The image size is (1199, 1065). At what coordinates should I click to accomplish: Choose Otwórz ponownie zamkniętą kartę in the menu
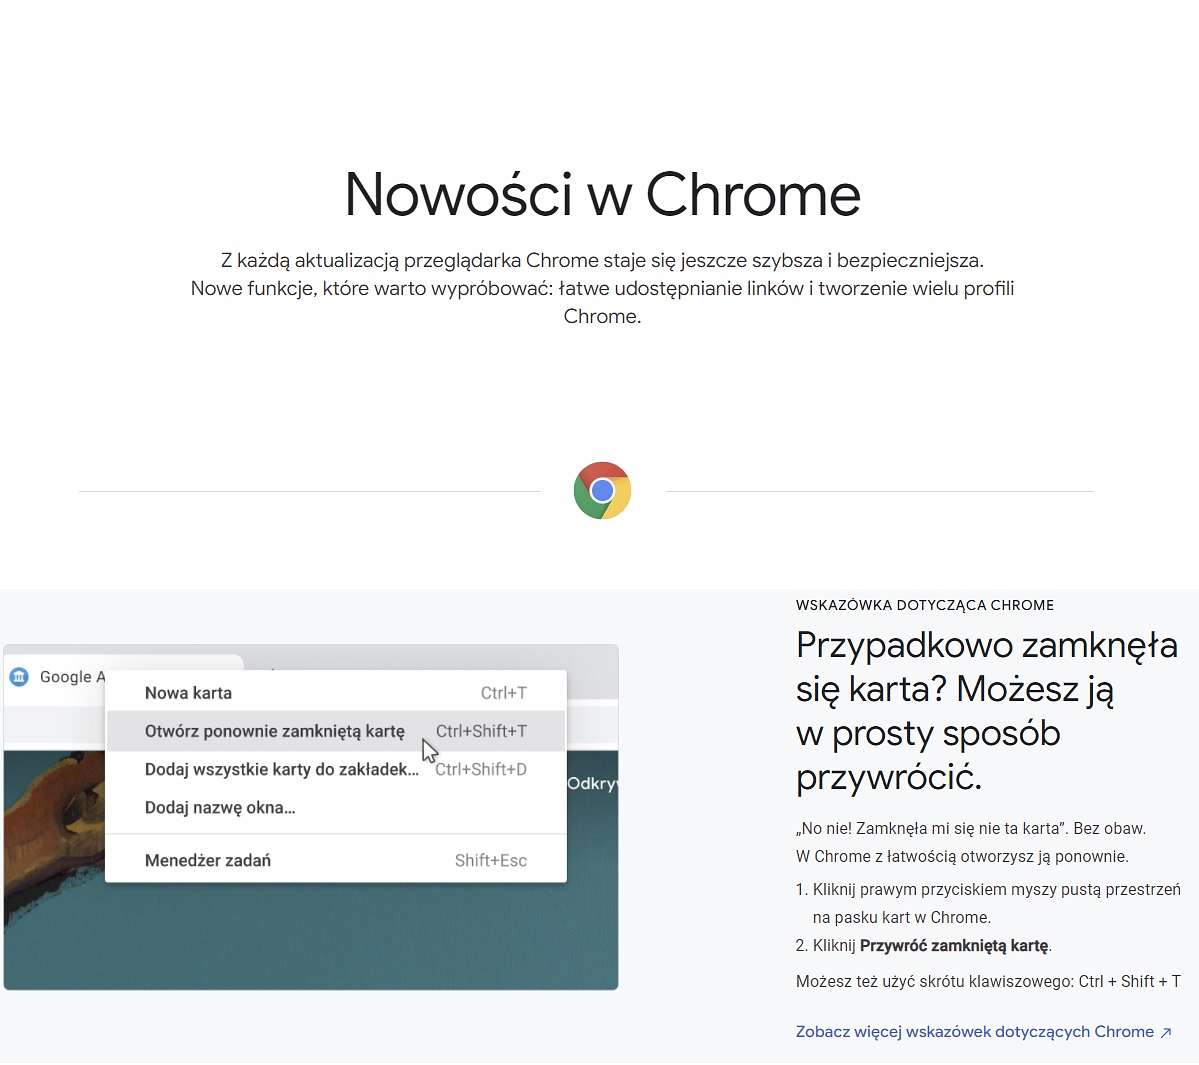(x=336, y=731)
